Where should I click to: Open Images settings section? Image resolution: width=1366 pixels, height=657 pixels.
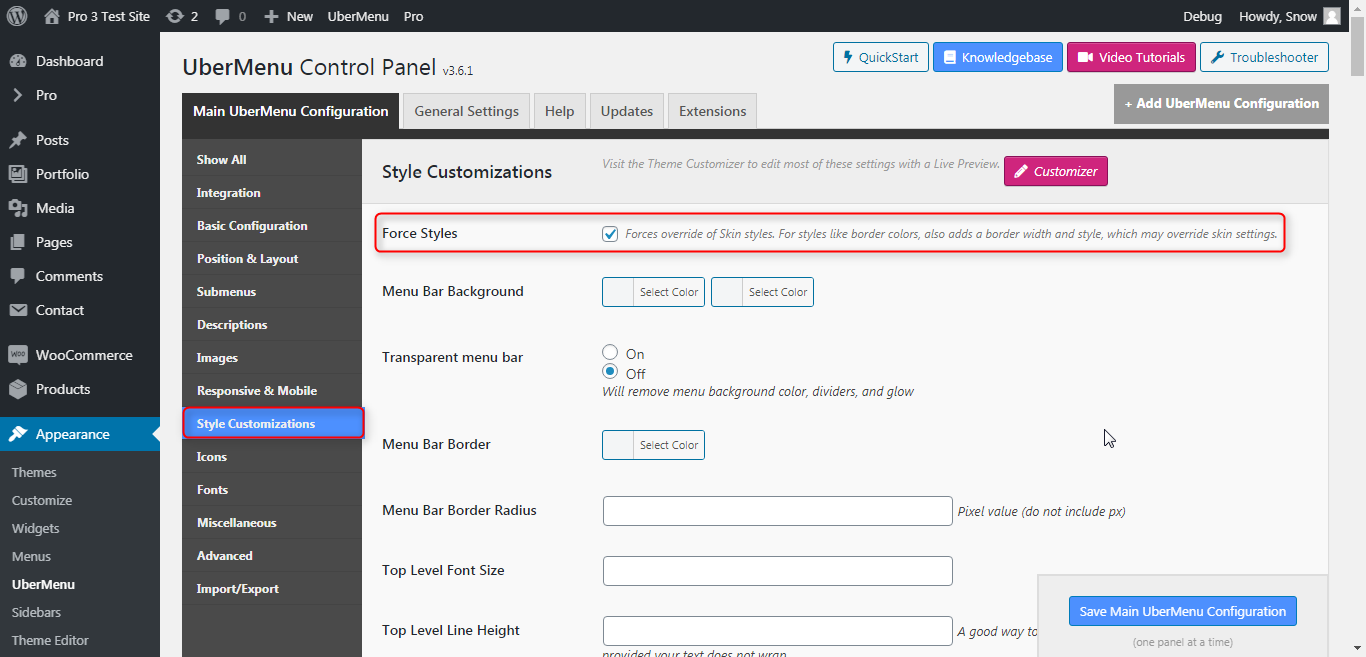[x=272, y=358]
